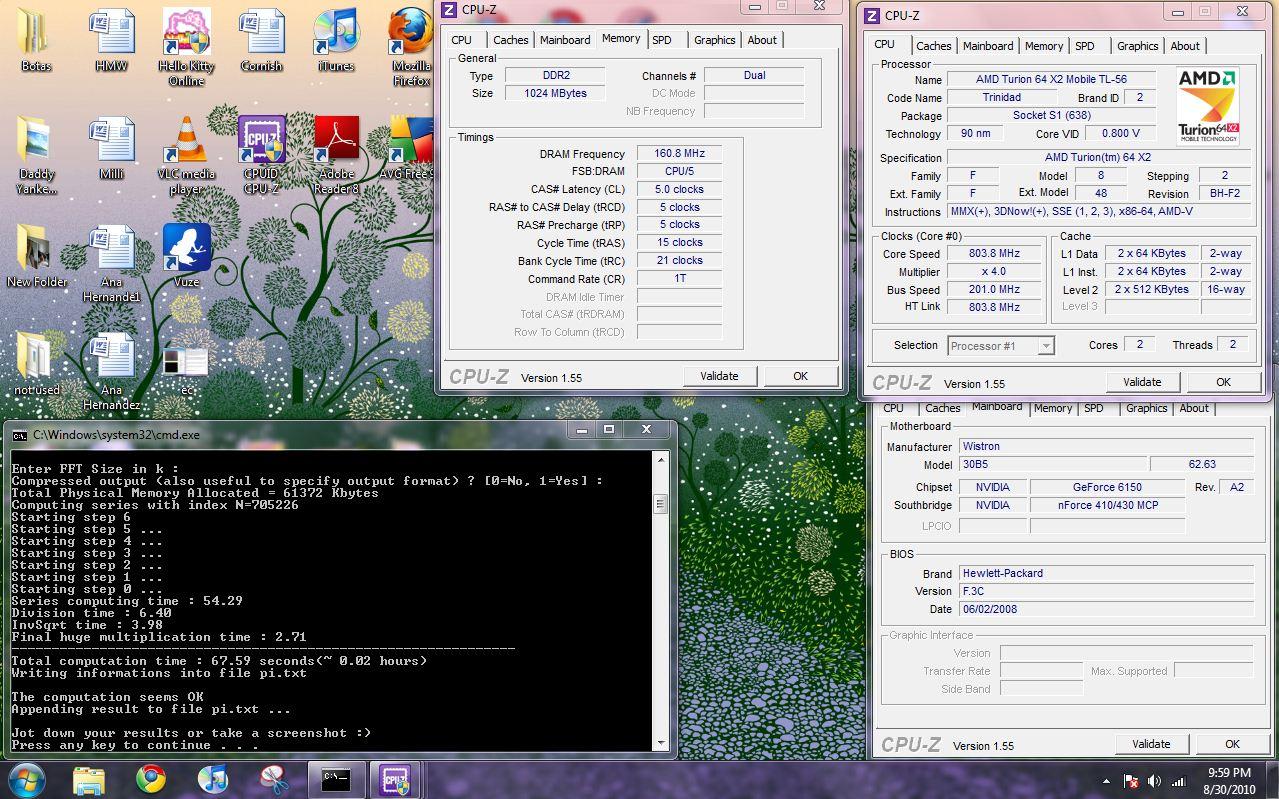Open the Cornish Word document icon

262,40
